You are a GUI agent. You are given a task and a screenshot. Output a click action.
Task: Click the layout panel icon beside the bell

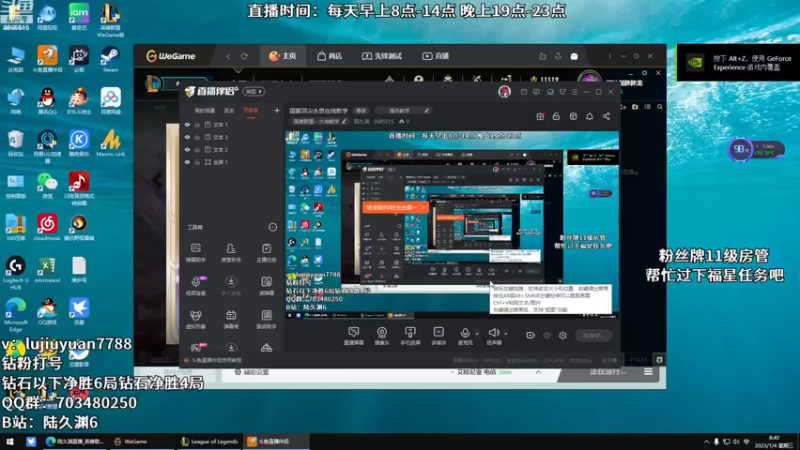pyautogui.click(x=573, y=116)
